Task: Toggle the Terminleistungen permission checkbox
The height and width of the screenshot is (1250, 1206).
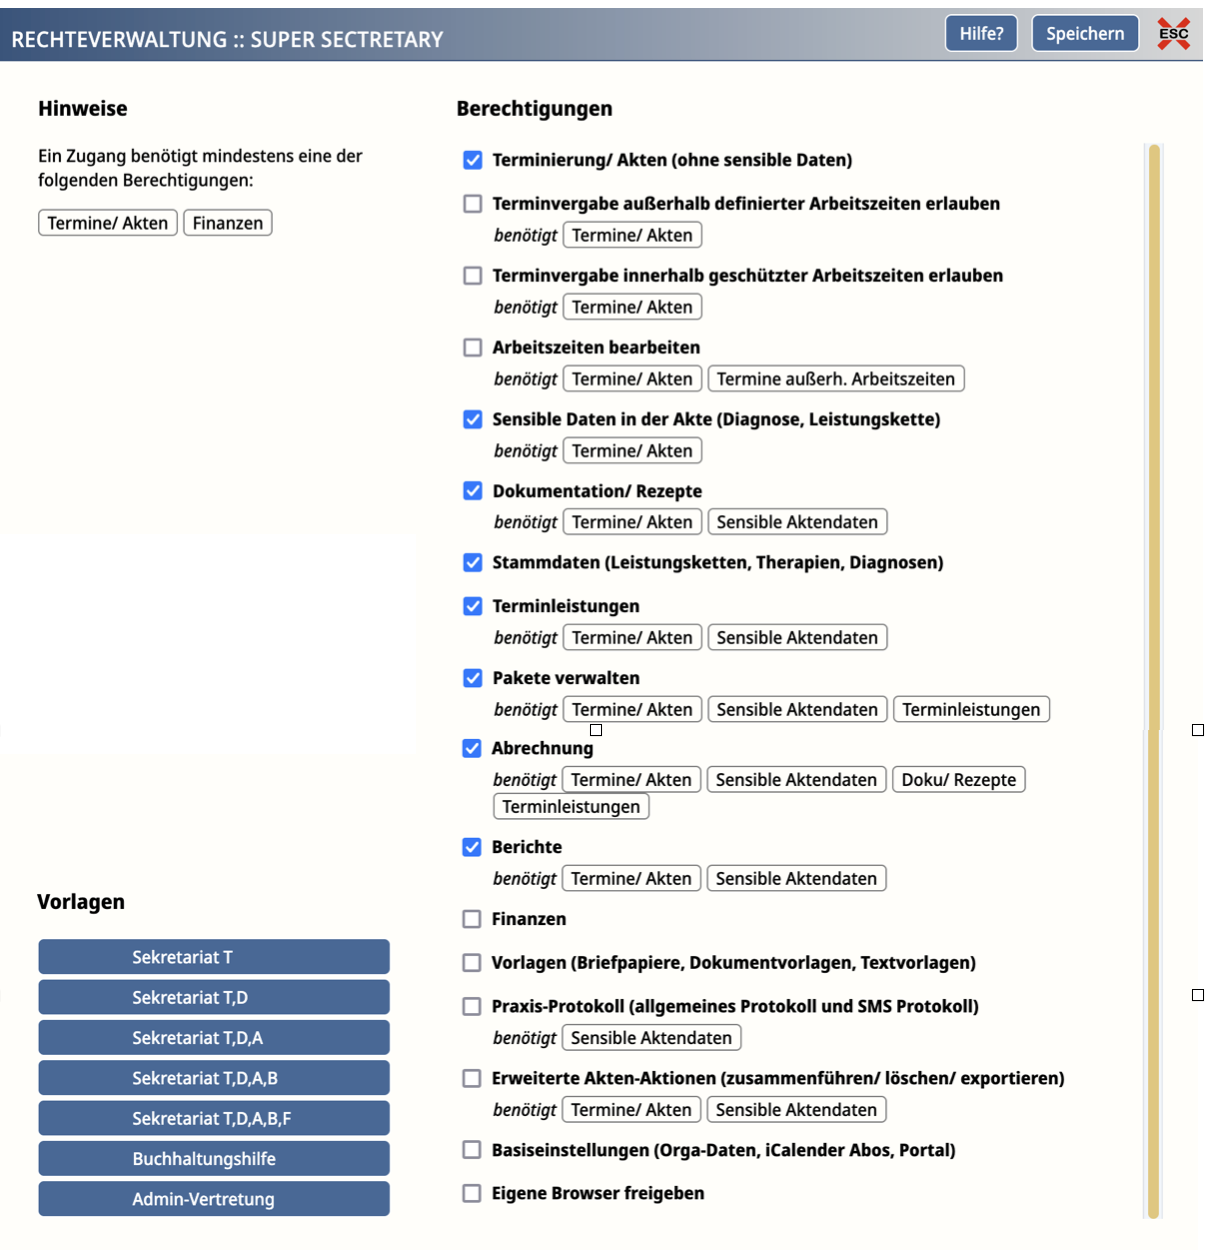Action: tap(473, 606)
